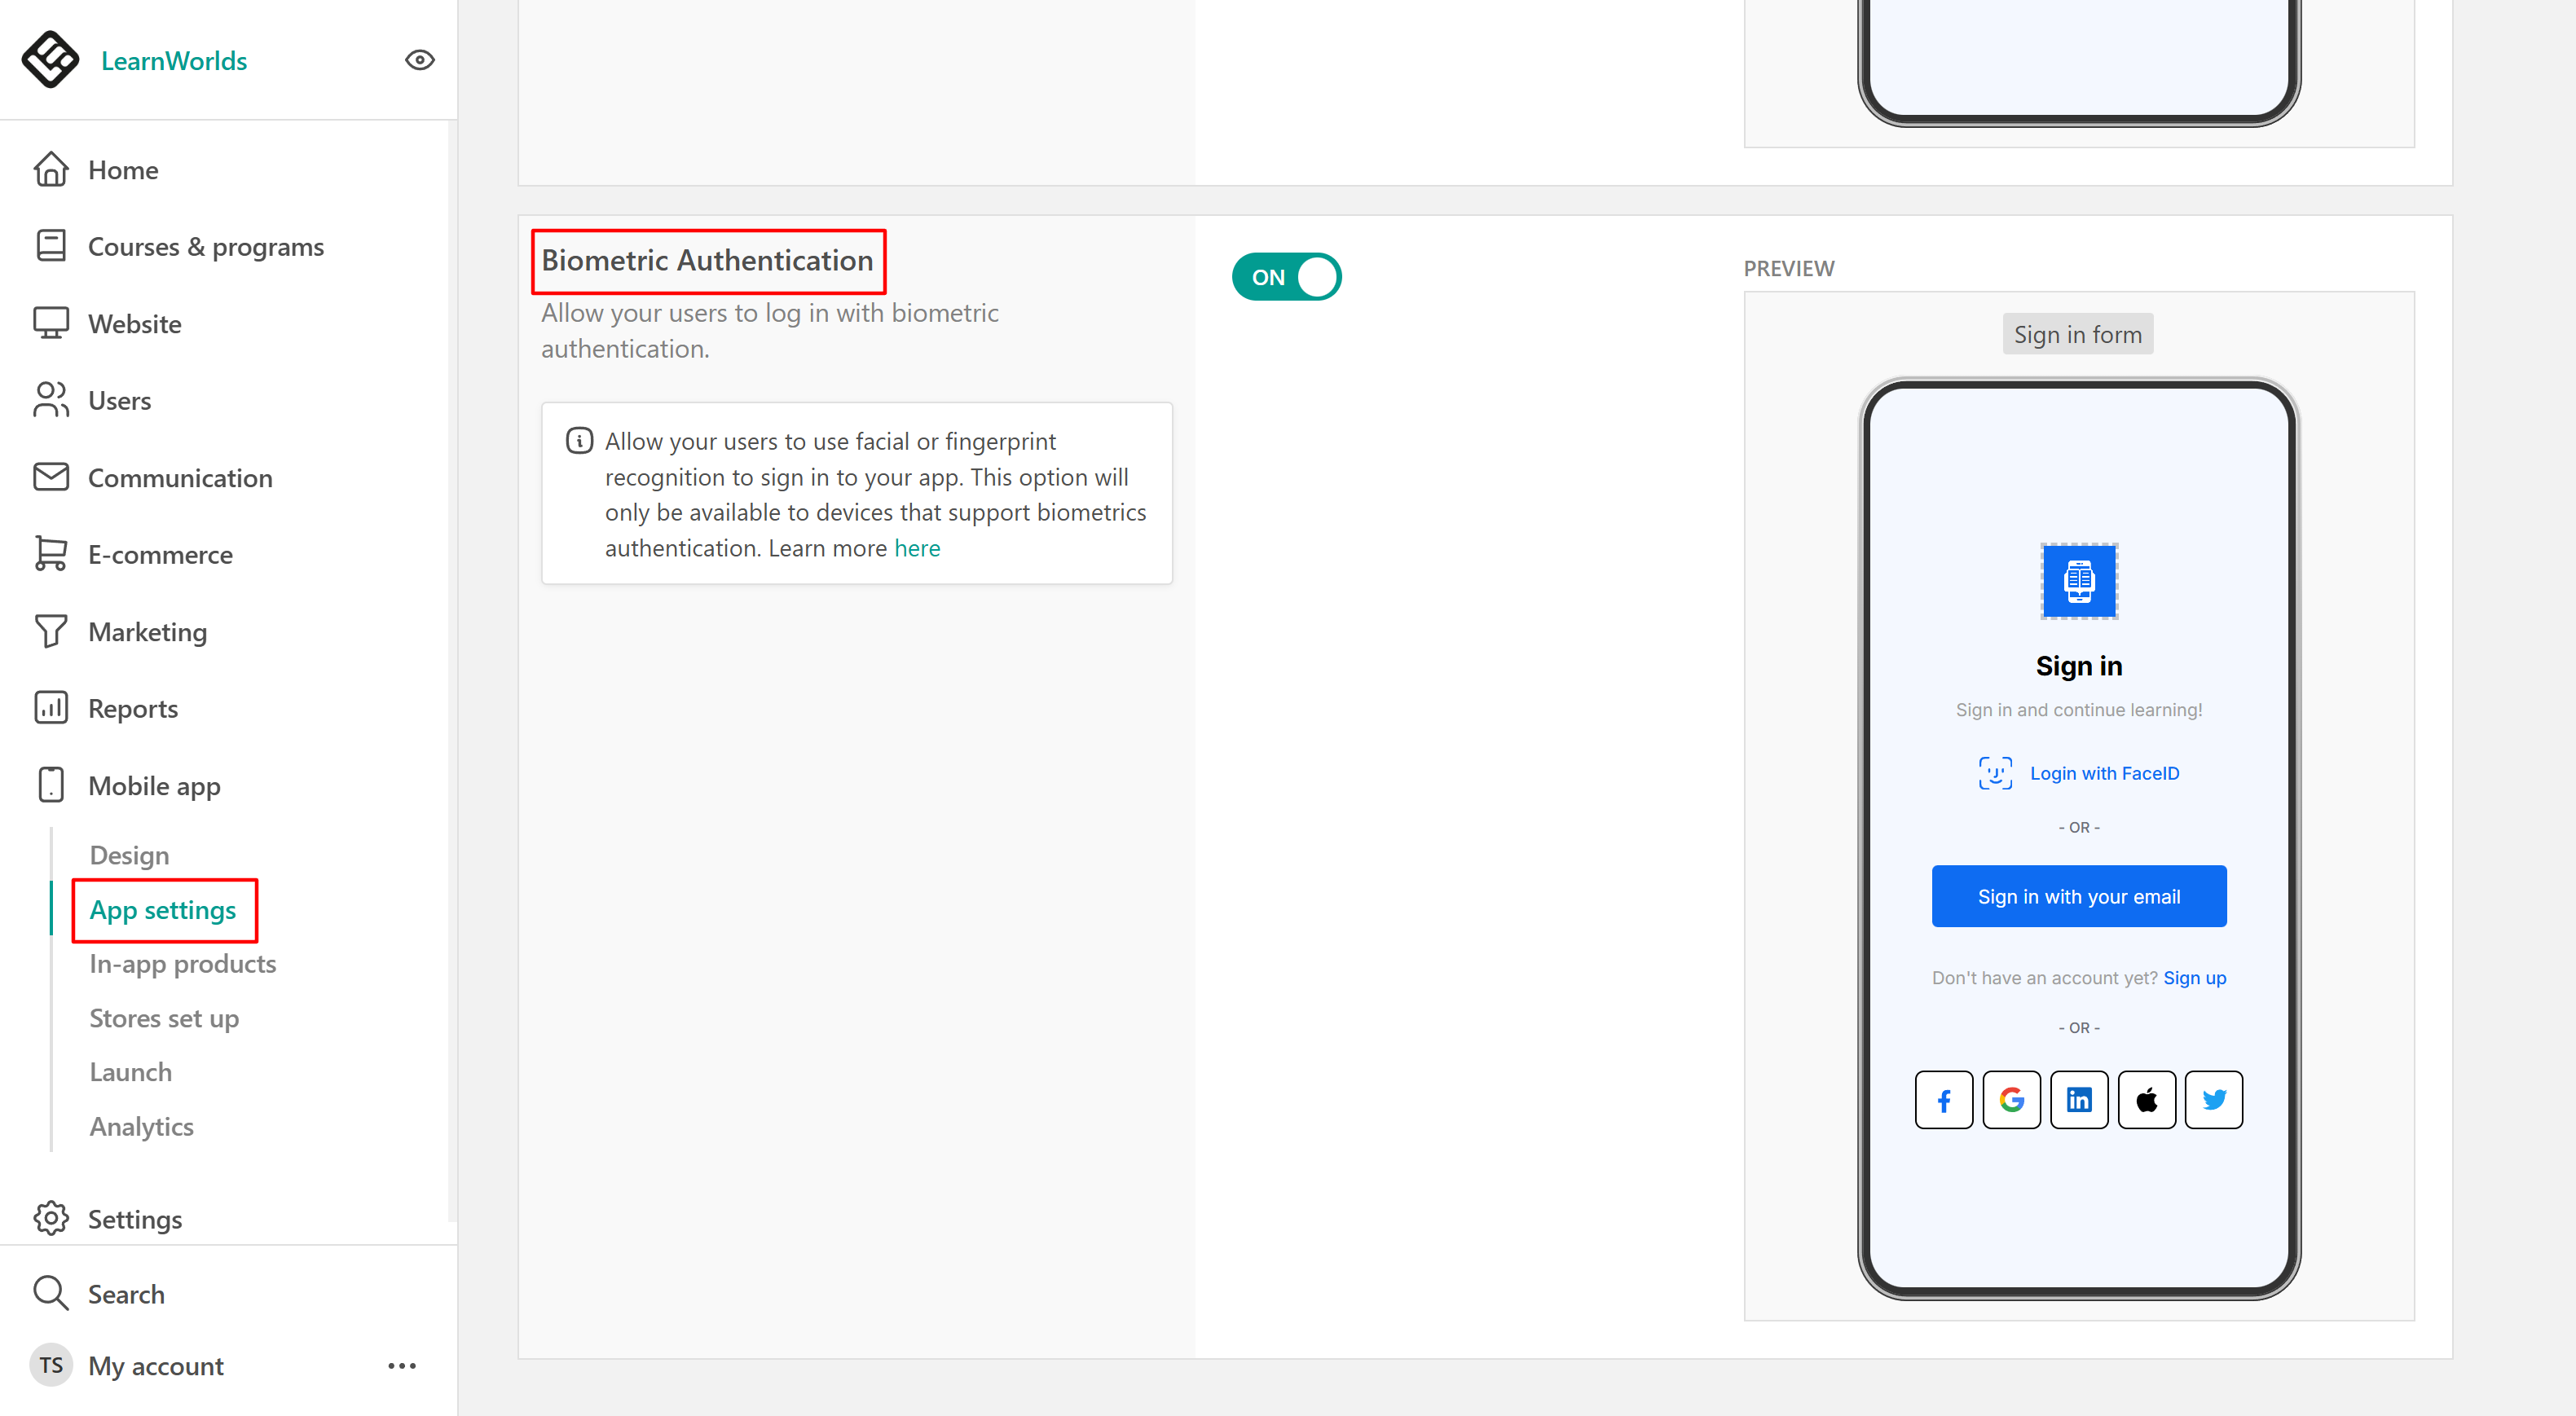The image size is (2576, 1416).
Task: Click the Apple login icon in preview
Action: (x=2146, y=1100)
